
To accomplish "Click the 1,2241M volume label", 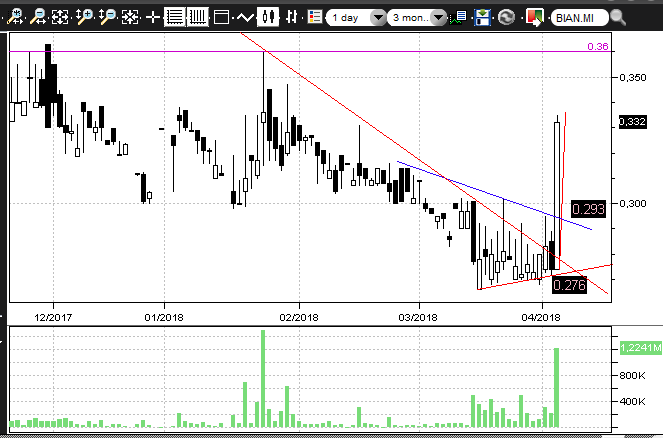I will pyautogui.click(x=641, y=348).
